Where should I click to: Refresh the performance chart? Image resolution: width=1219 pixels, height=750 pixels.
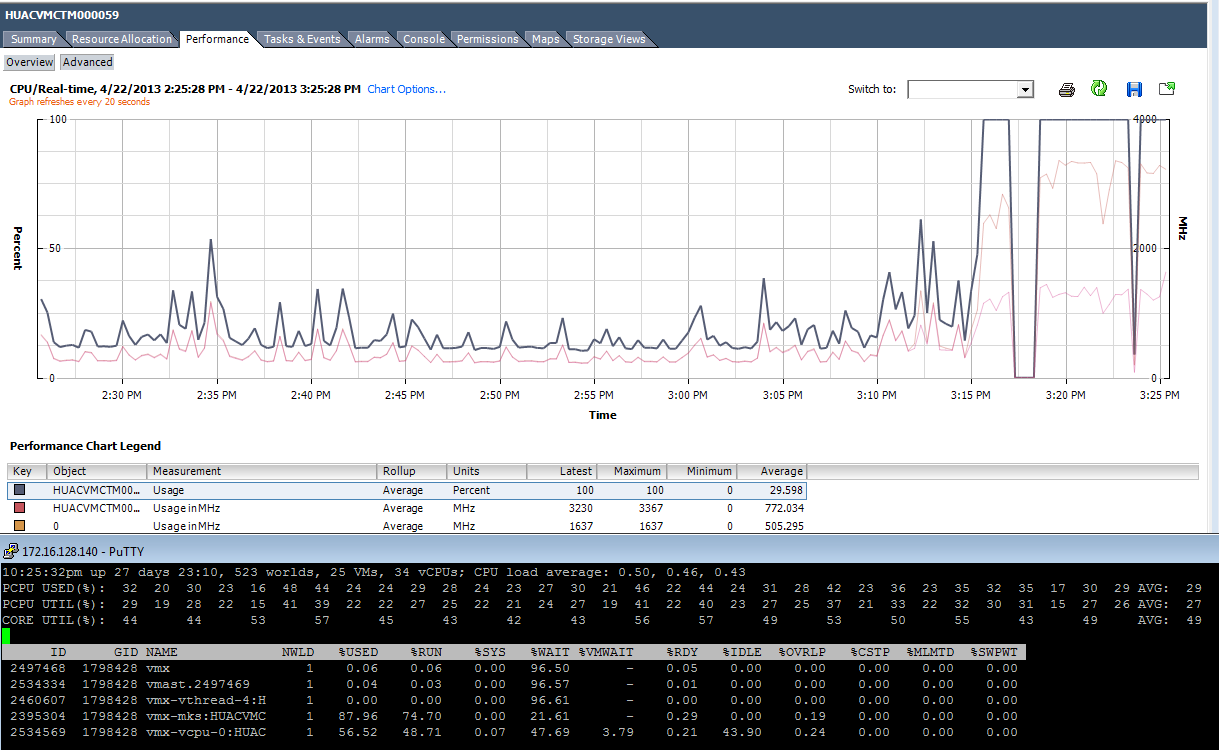point(1099,89)
